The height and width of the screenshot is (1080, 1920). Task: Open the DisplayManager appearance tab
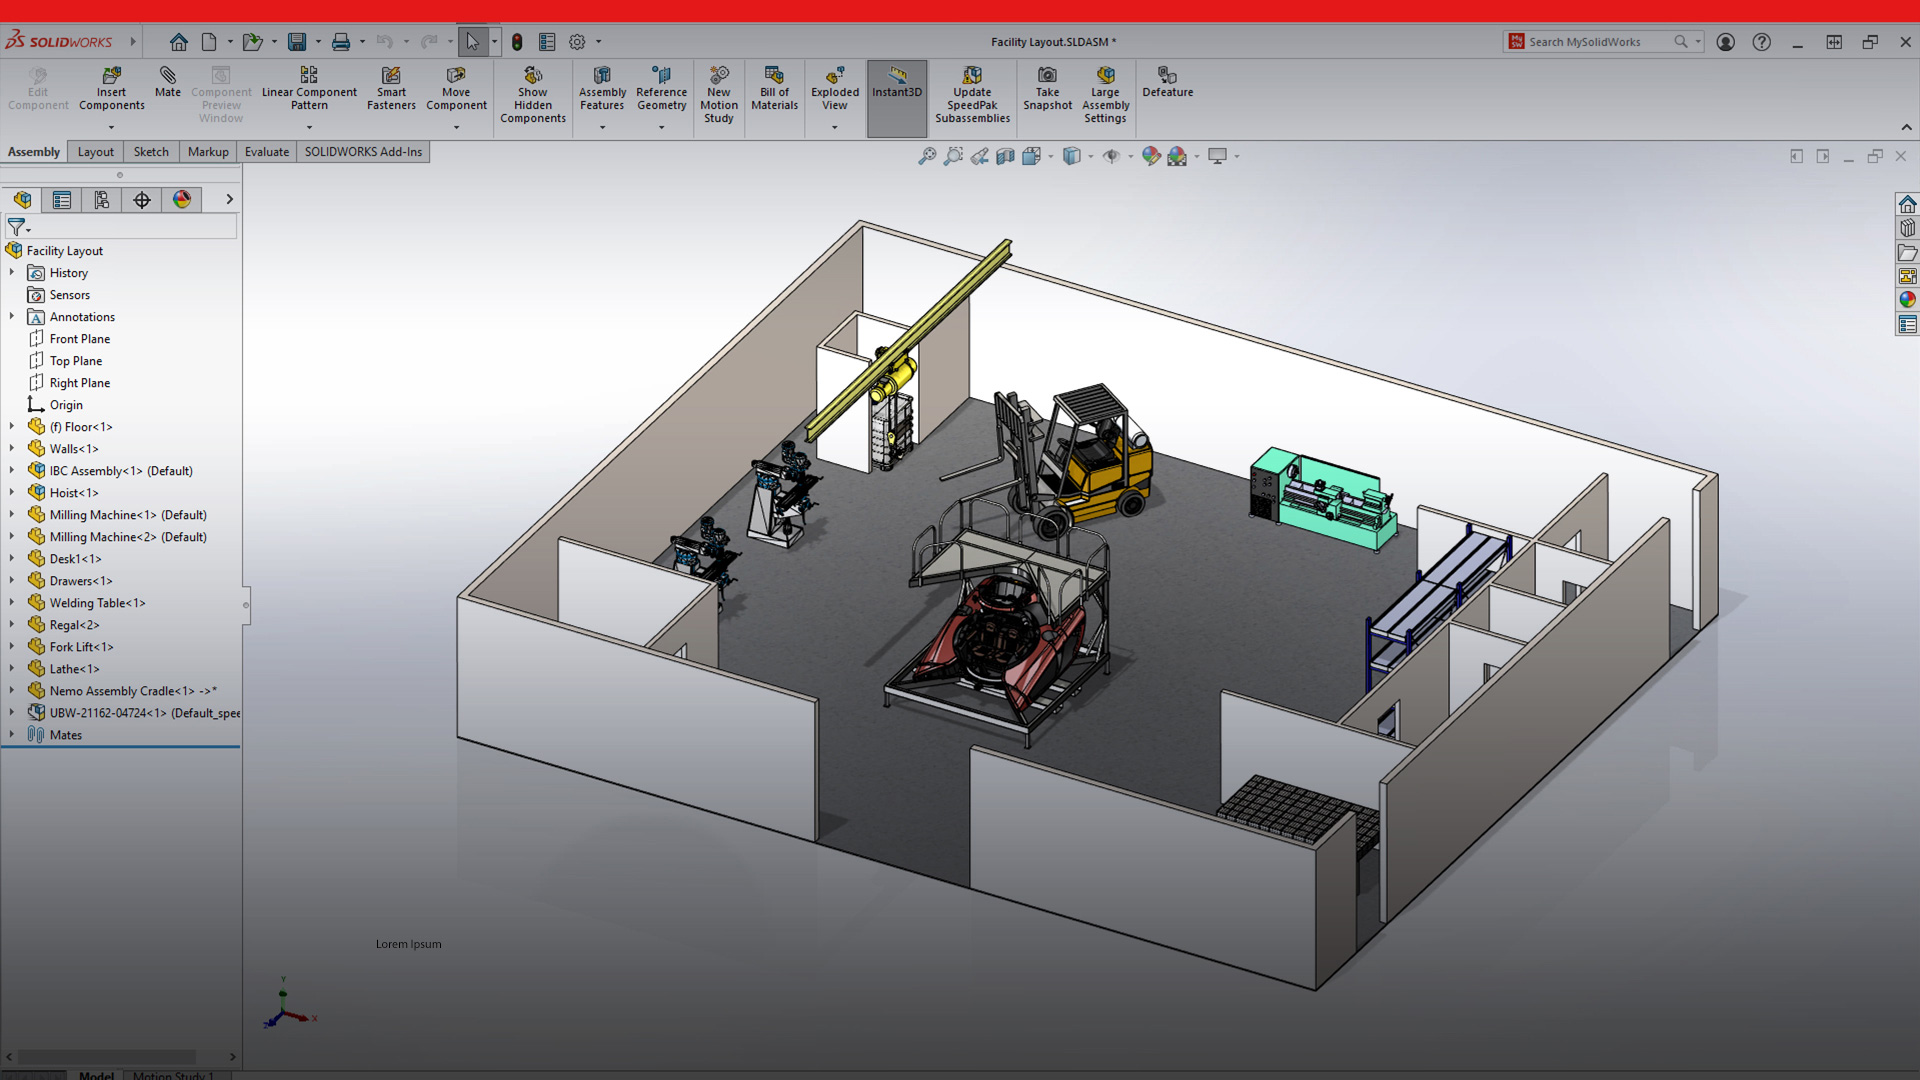tap(182, 200)
